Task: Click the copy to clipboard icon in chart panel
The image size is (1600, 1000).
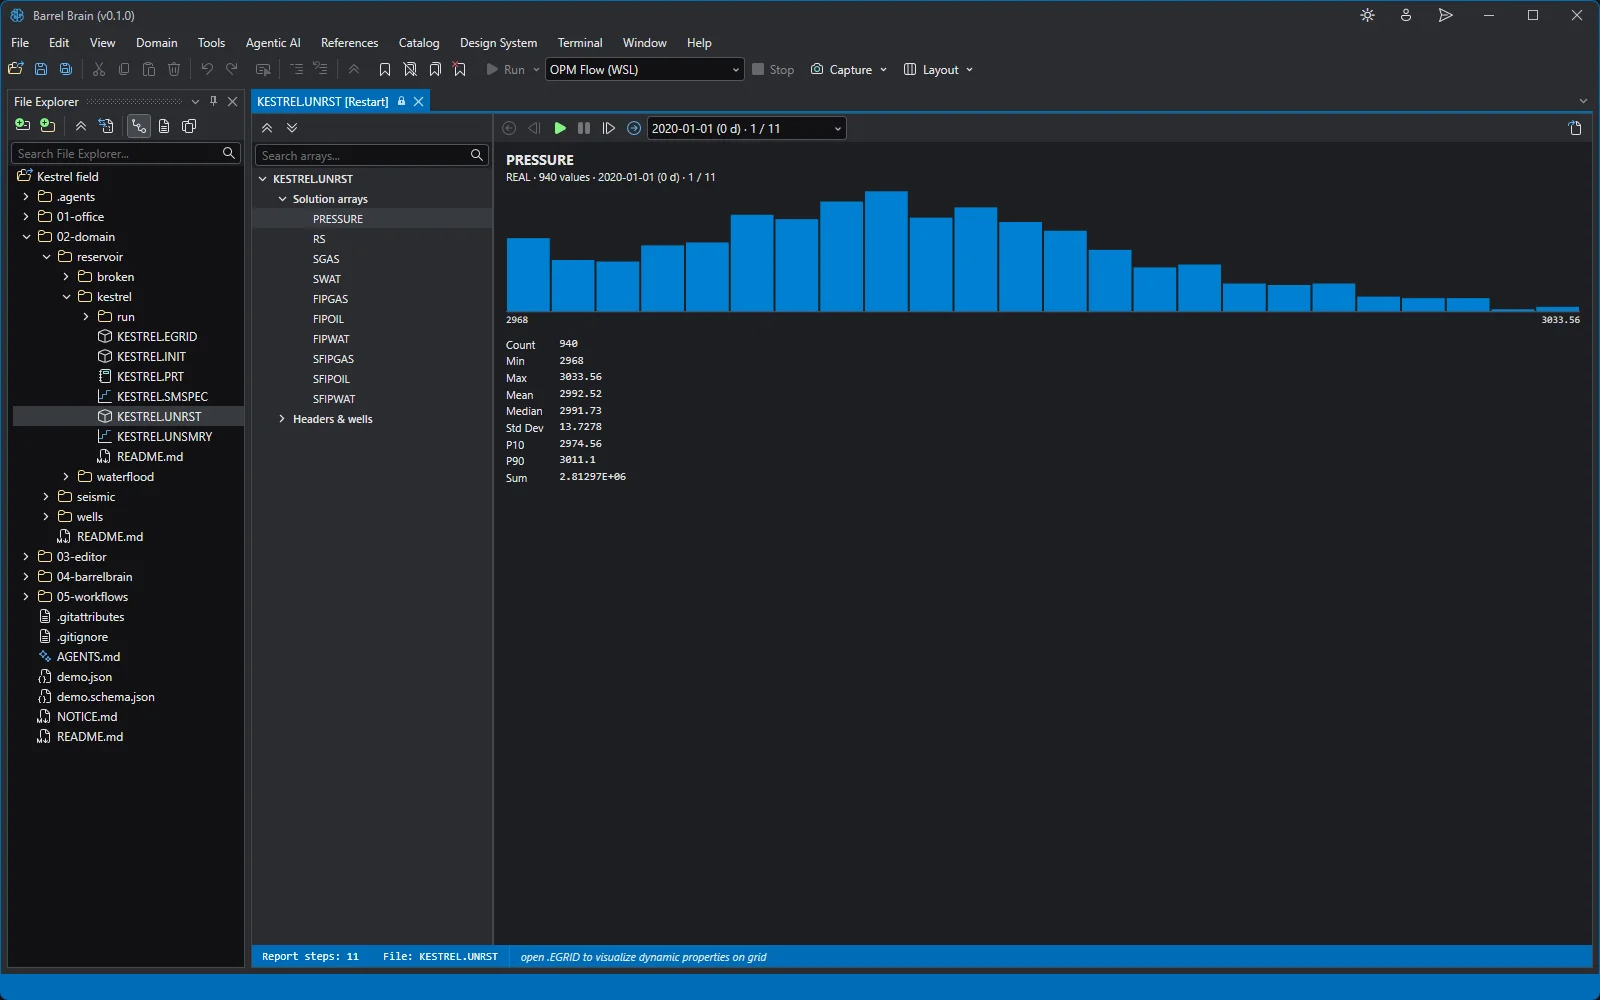Action: [1575, 128]
